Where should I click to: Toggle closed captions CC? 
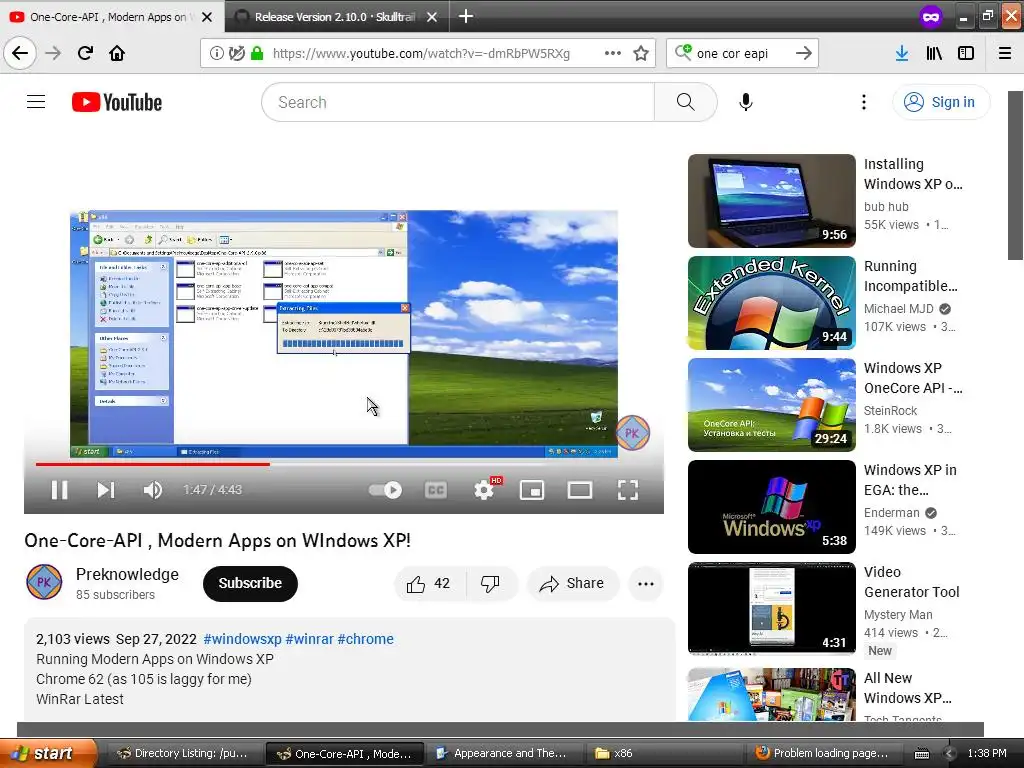[436, 490]
